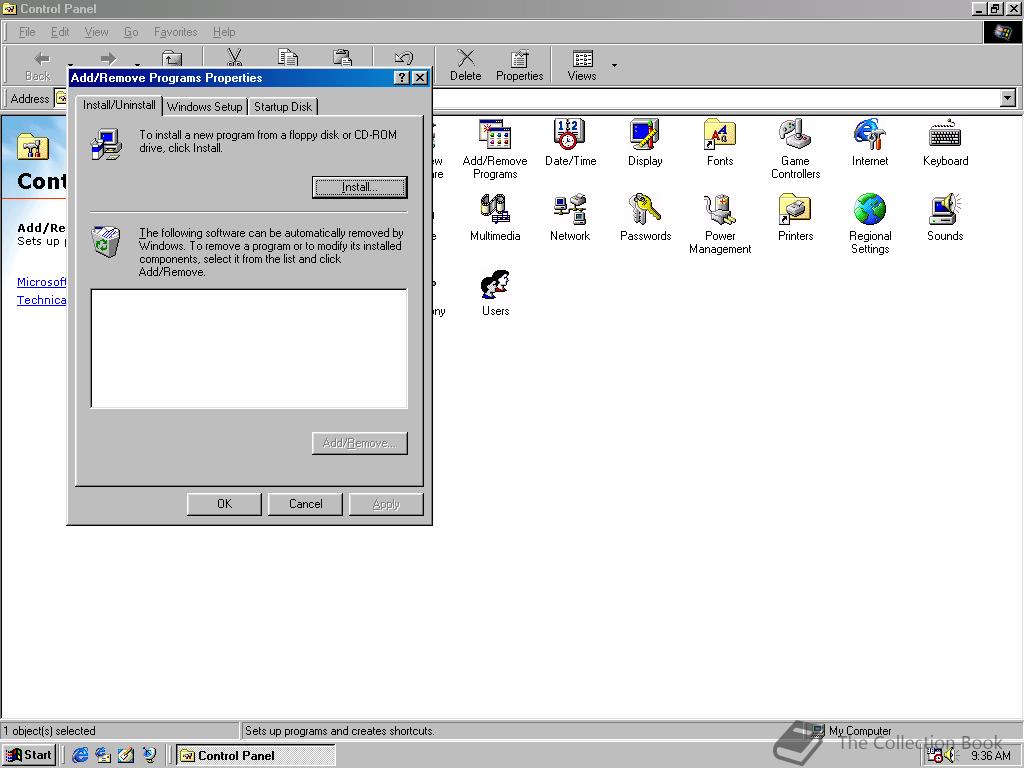Click the Install... button
1024x768 pixels.
[359, 187]
